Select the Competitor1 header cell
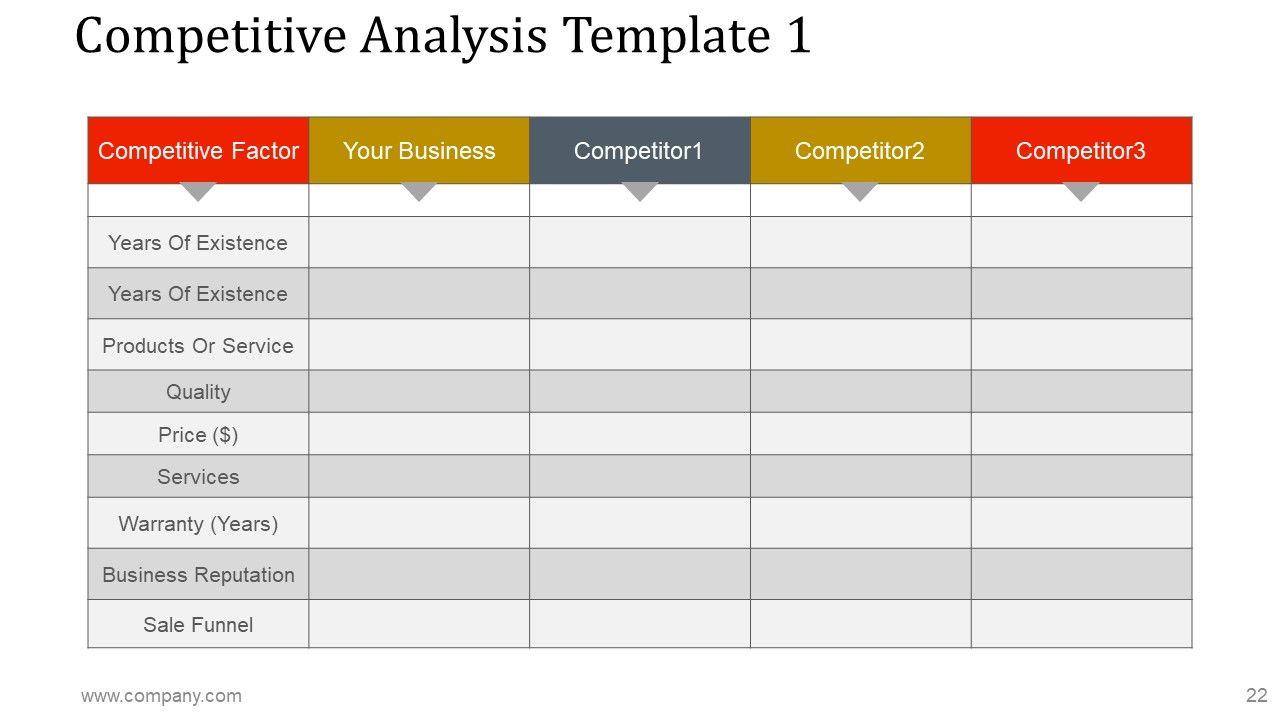This screenshot has height=720, width=1280. (639, 151)
